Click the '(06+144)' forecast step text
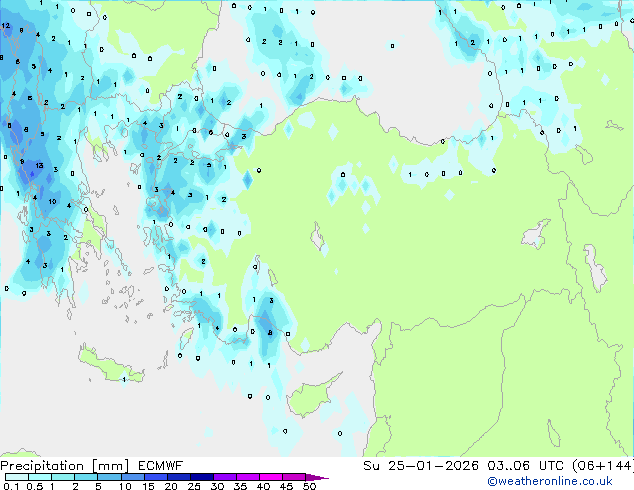The height and width of the screenshot is (490, 634). point(603,466)
